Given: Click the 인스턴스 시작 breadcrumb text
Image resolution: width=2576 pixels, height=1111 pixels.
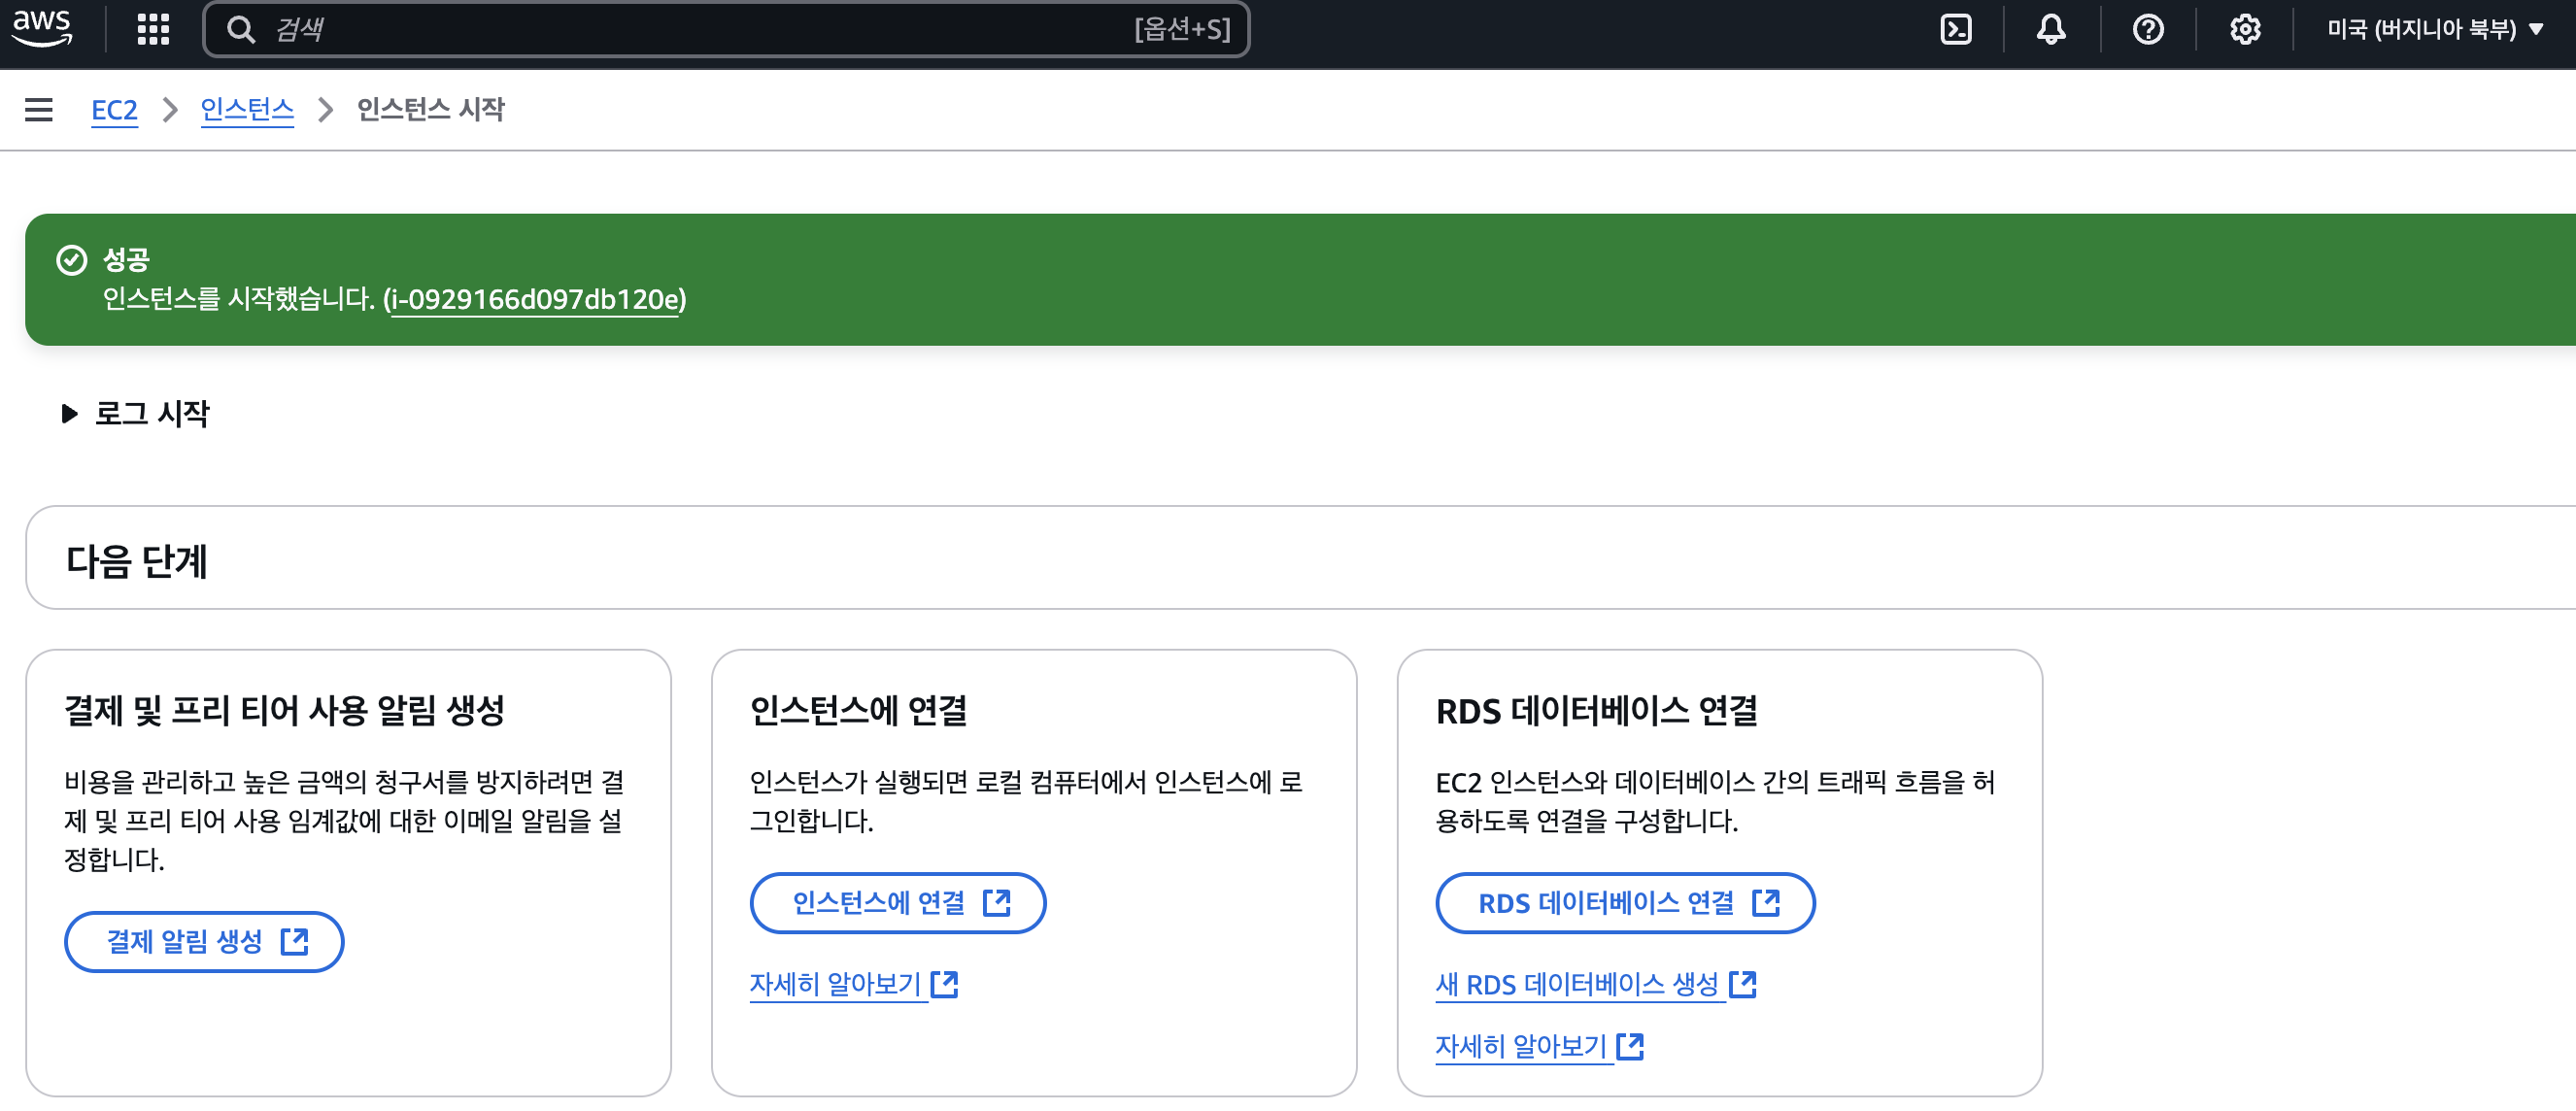Looking at the screenshot, I should coord(431,109).
